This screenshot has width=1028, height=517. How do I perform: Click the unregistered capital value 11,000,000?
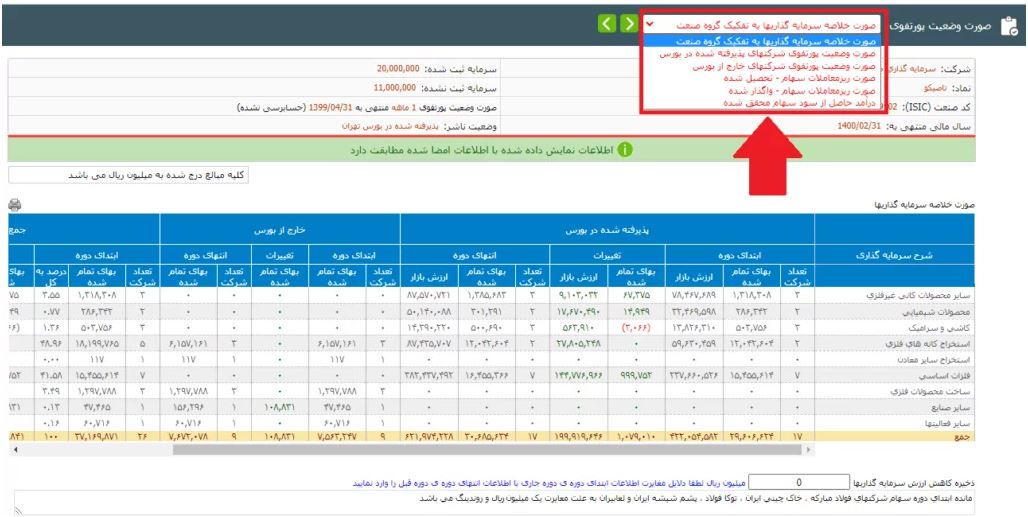pos(395,87)
